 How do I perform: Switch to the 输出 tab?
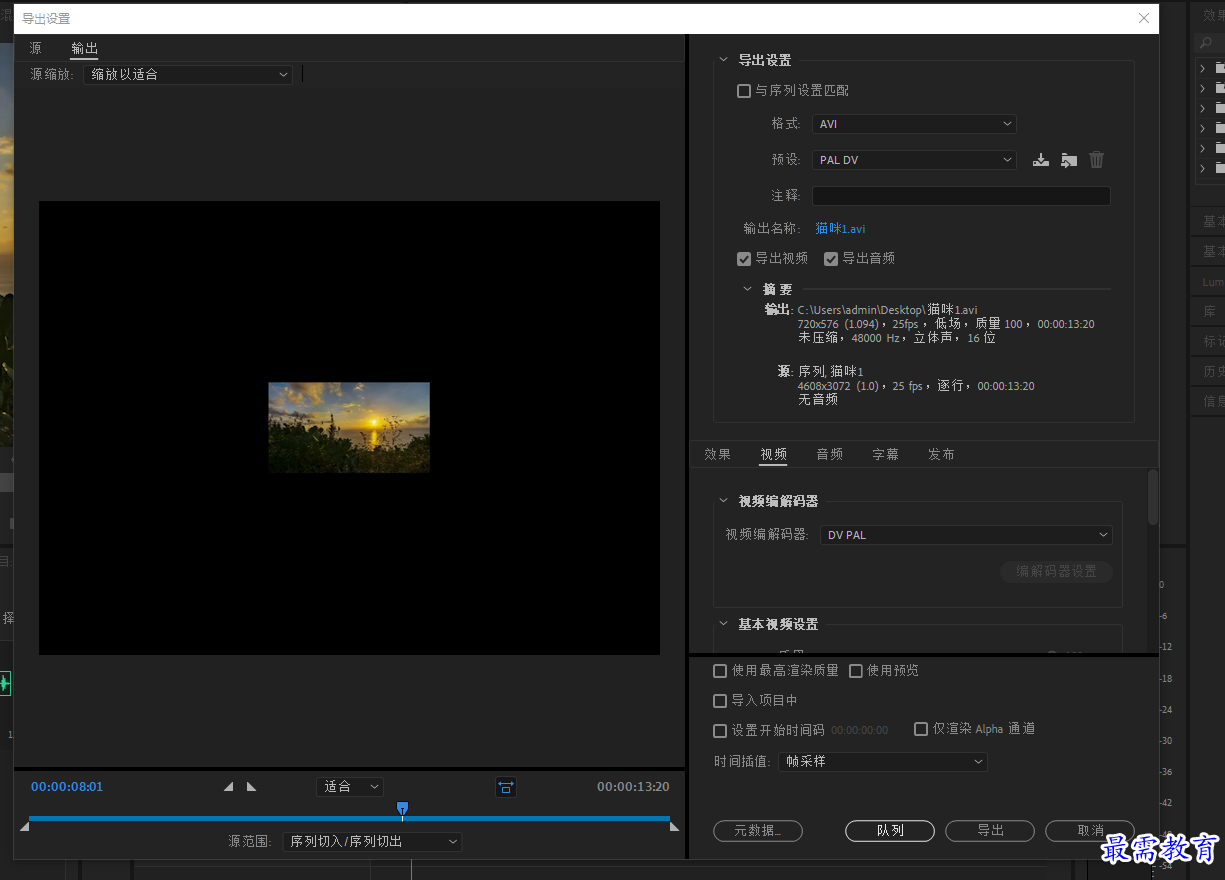[x=85, y=48]
